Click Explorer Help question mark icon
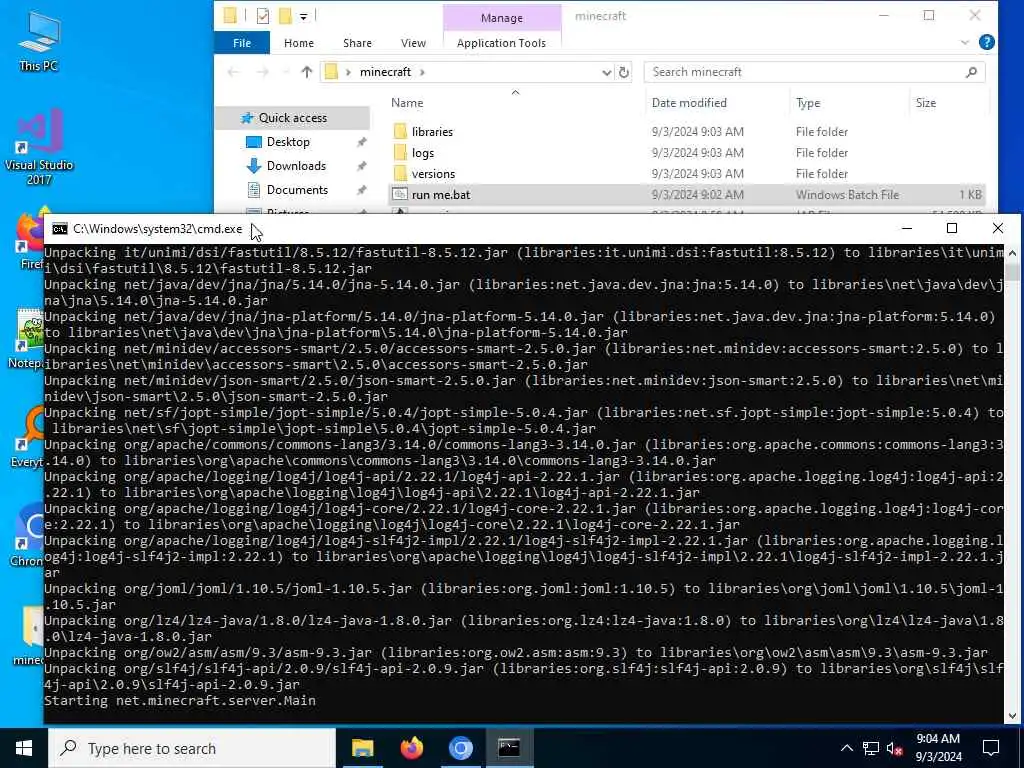Viewport: 1024px width, 768px height. (987, 42)
